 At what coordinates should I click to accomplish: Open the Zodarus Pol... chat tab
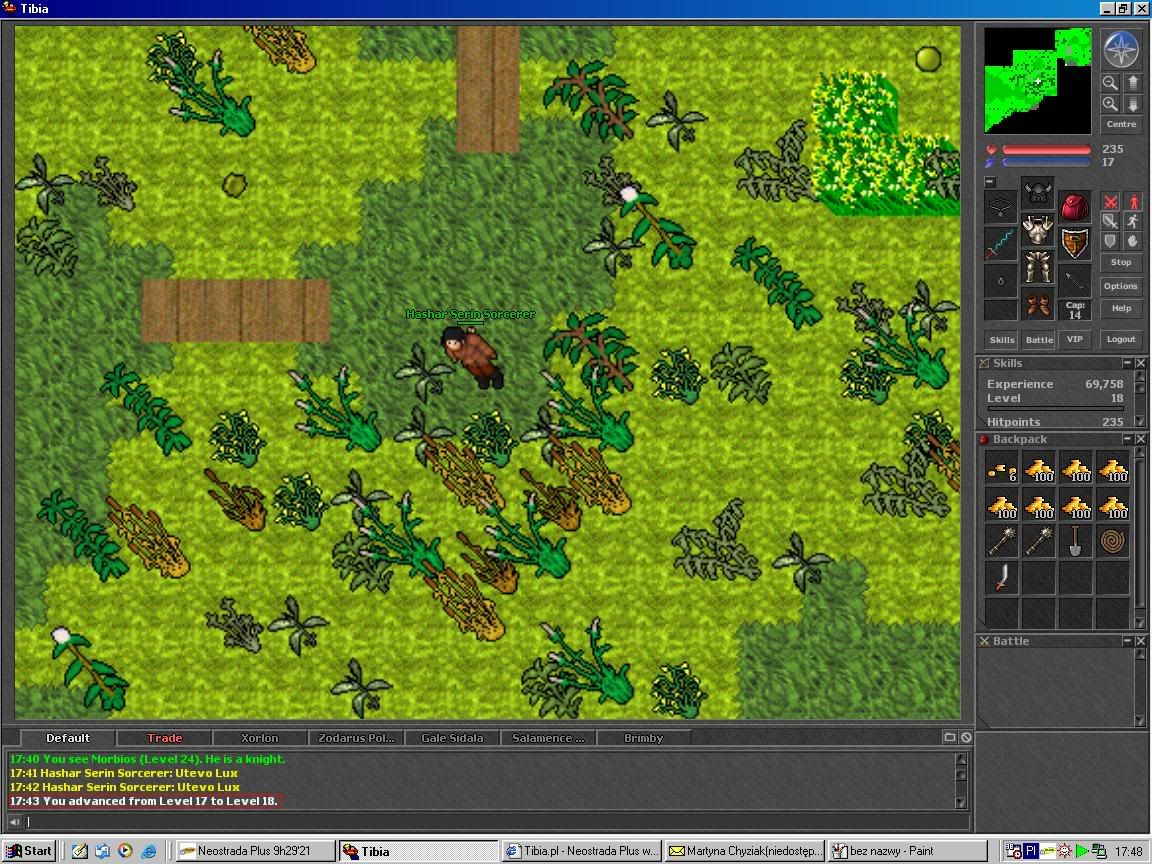tap(356, 738)
